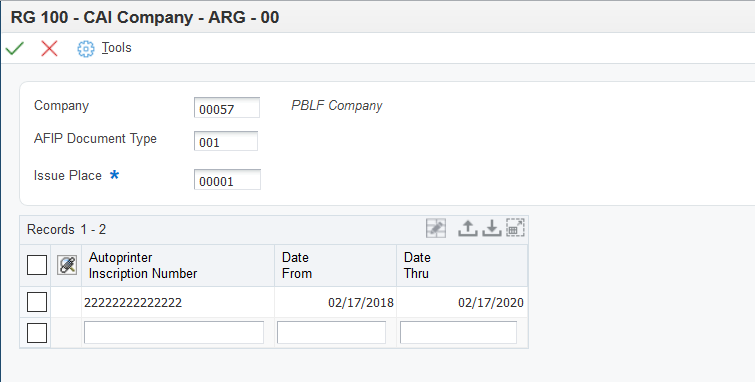Click the Records 1 - 2 label
Image resolution: width=755 pixels, height=382 pixels.
[66, 229]
